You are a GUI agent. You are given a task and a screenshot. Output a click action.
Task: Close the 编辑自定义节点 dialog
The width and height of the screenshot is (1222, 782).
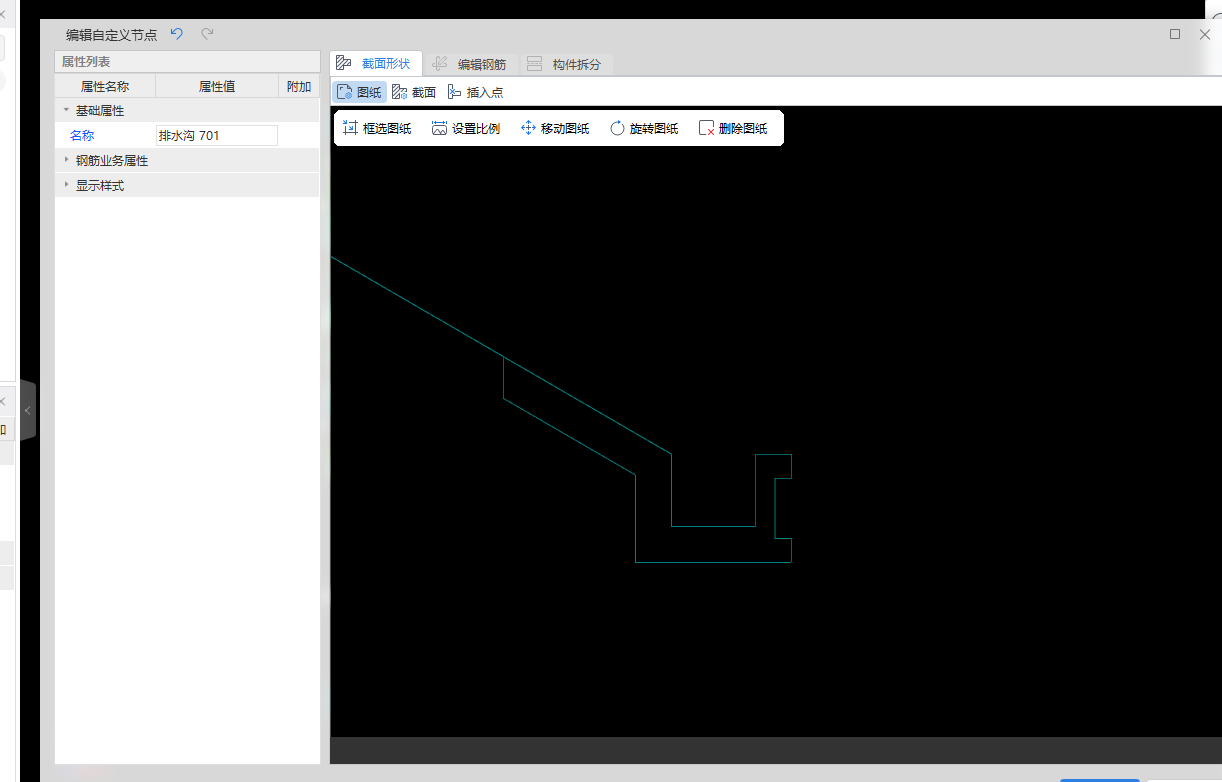(x=1205, y=34)
